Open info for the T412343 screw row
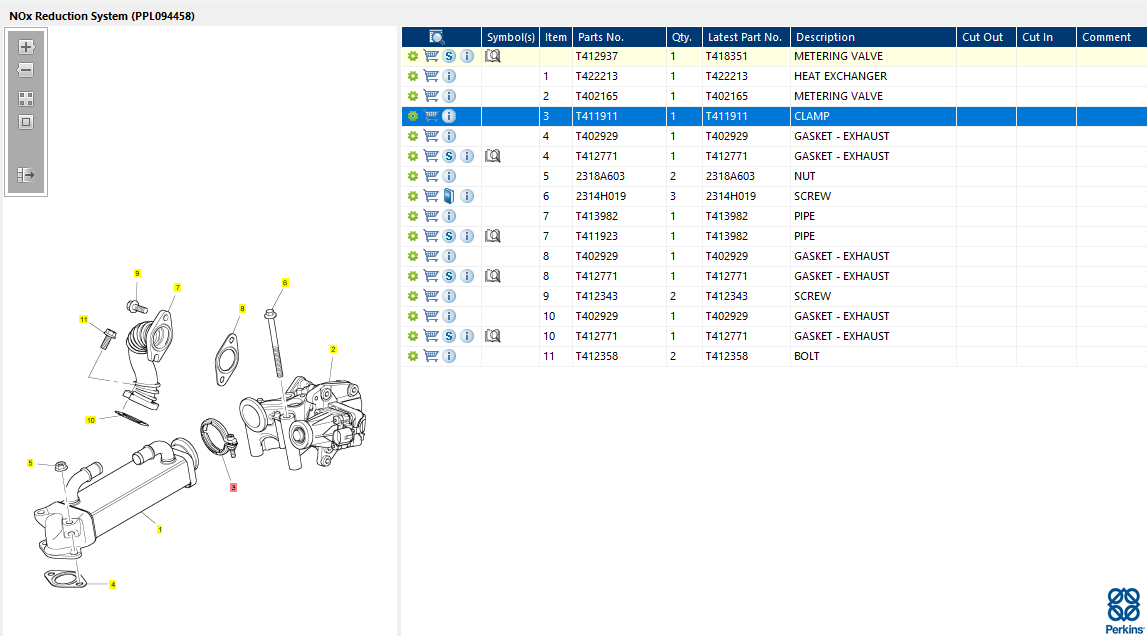Screen dimensions: 1147x636 pos(449,296)
